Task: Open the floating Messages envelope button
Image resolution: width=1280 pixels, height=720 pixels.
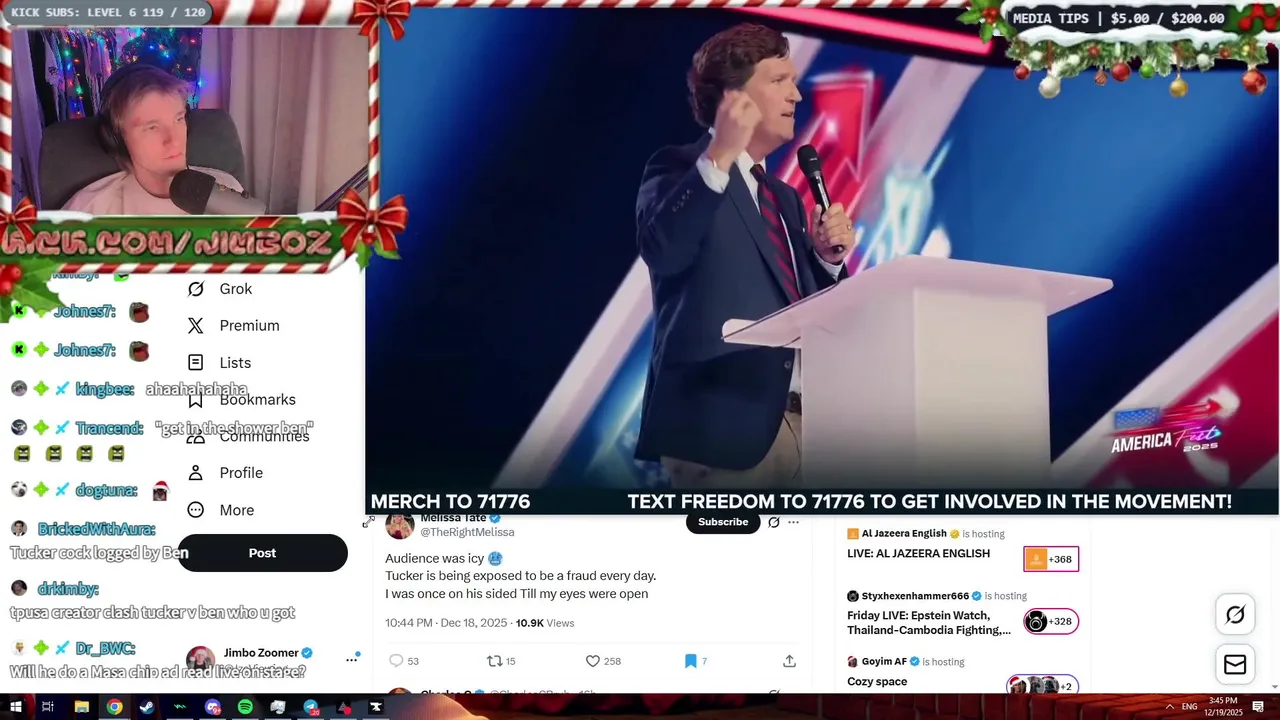Action: (x=1235, y=665)
